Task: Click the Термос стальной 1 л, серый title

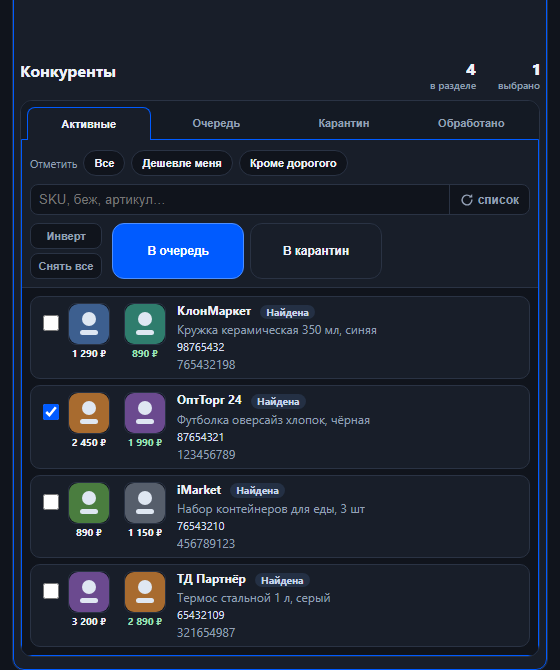Action: tap(254, 598)
